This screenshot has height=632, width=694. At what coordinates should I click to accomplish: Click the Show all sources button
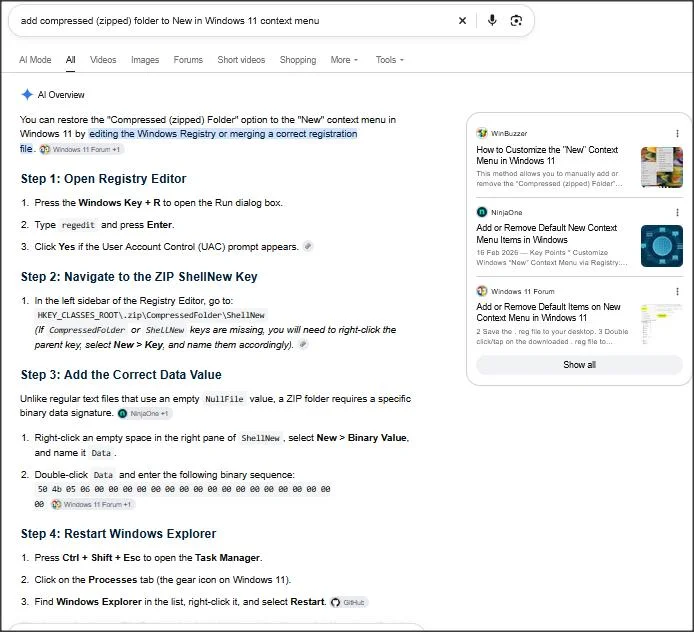(579, 365)
